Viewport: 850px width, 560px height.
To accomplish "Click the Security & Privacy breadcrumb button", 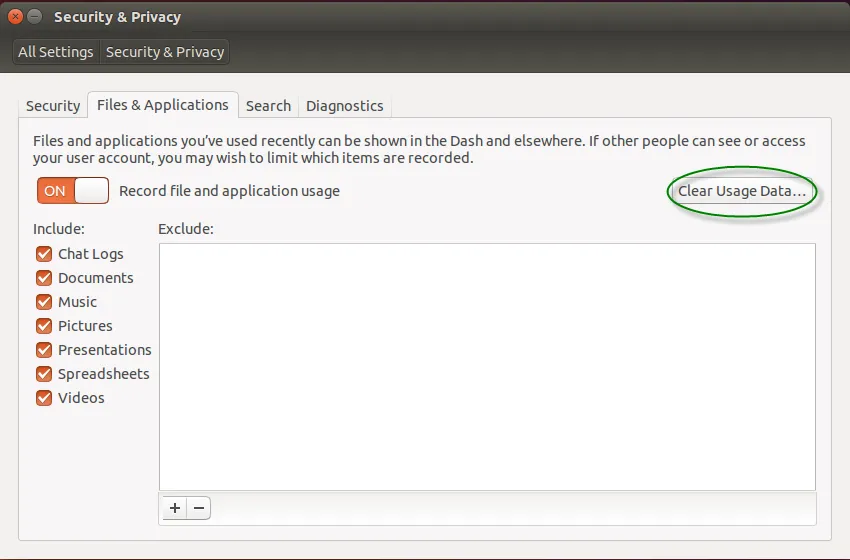I will coord(165,52).
